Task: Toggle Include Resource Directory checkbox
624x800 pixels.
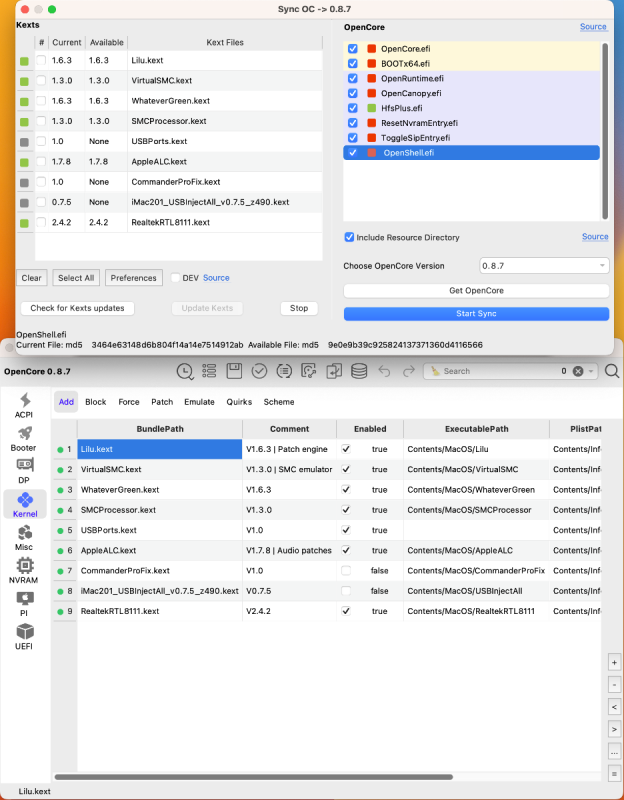Action: coord(350,237)
